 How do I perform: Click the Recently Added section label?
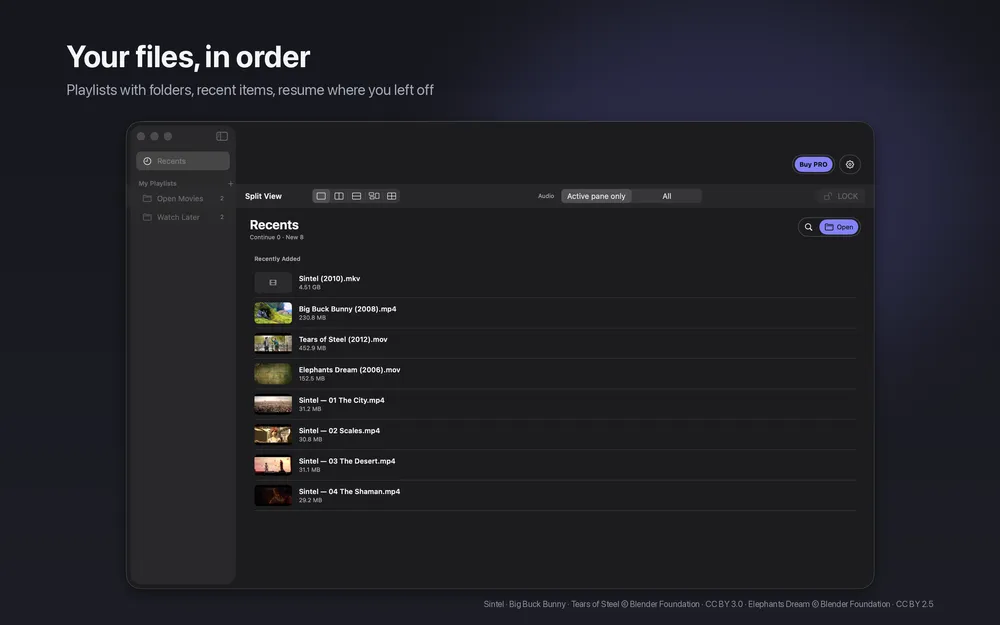pyautogui.click(x=277, y=259)
